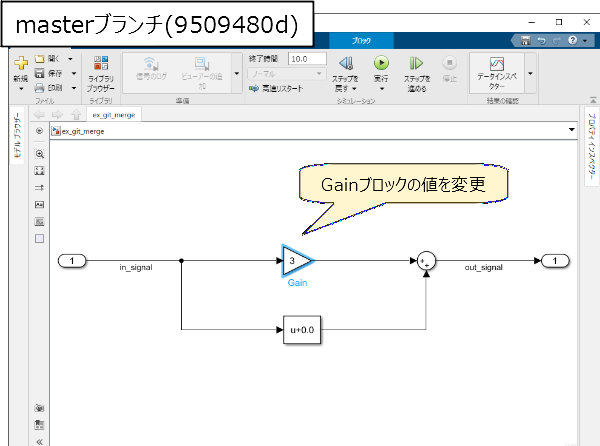Click the in_signal line label

[135, 267]
